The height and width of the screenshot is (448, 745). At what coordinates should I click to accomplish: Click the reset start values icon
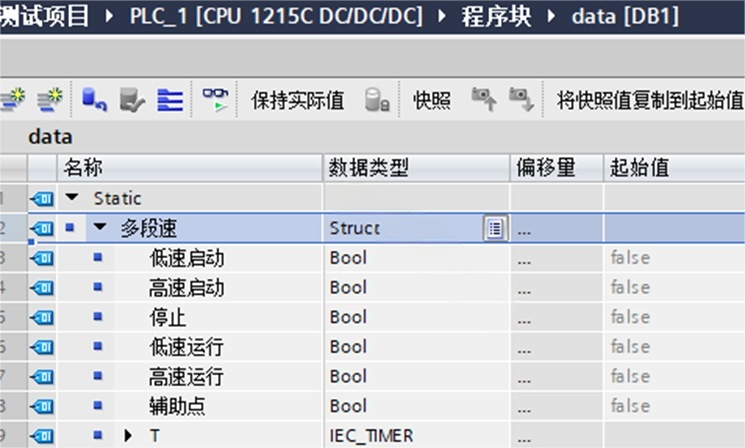(94, 100)
